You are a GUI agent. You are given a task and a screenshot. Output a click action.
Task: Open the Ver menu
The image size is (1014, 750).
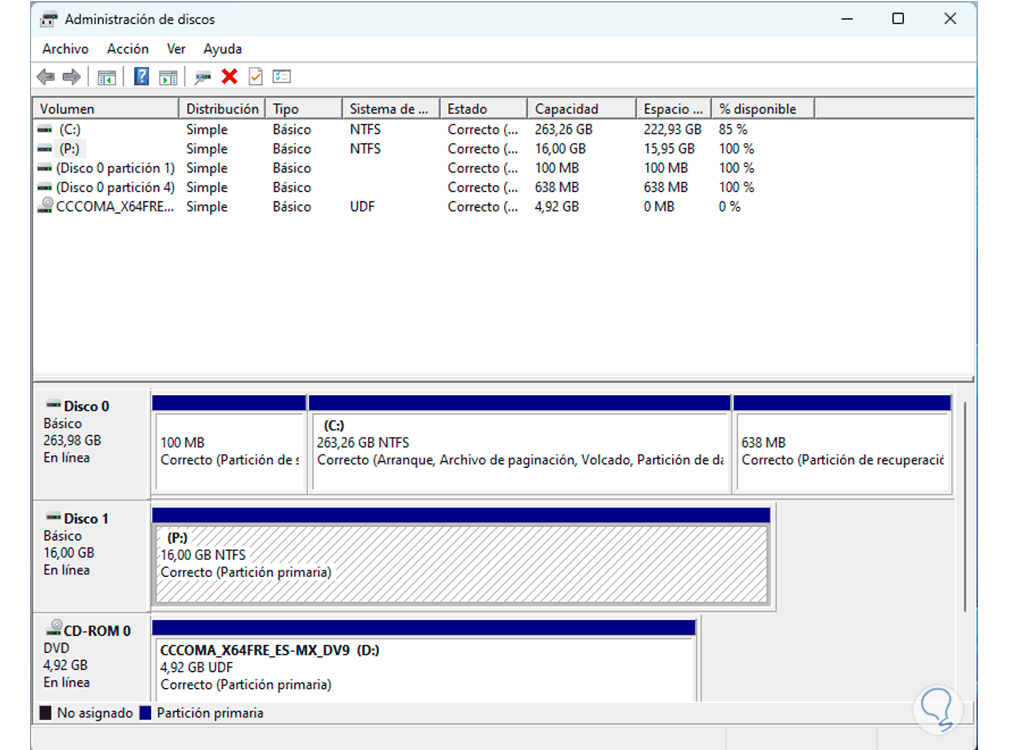(x=176, y=49)
